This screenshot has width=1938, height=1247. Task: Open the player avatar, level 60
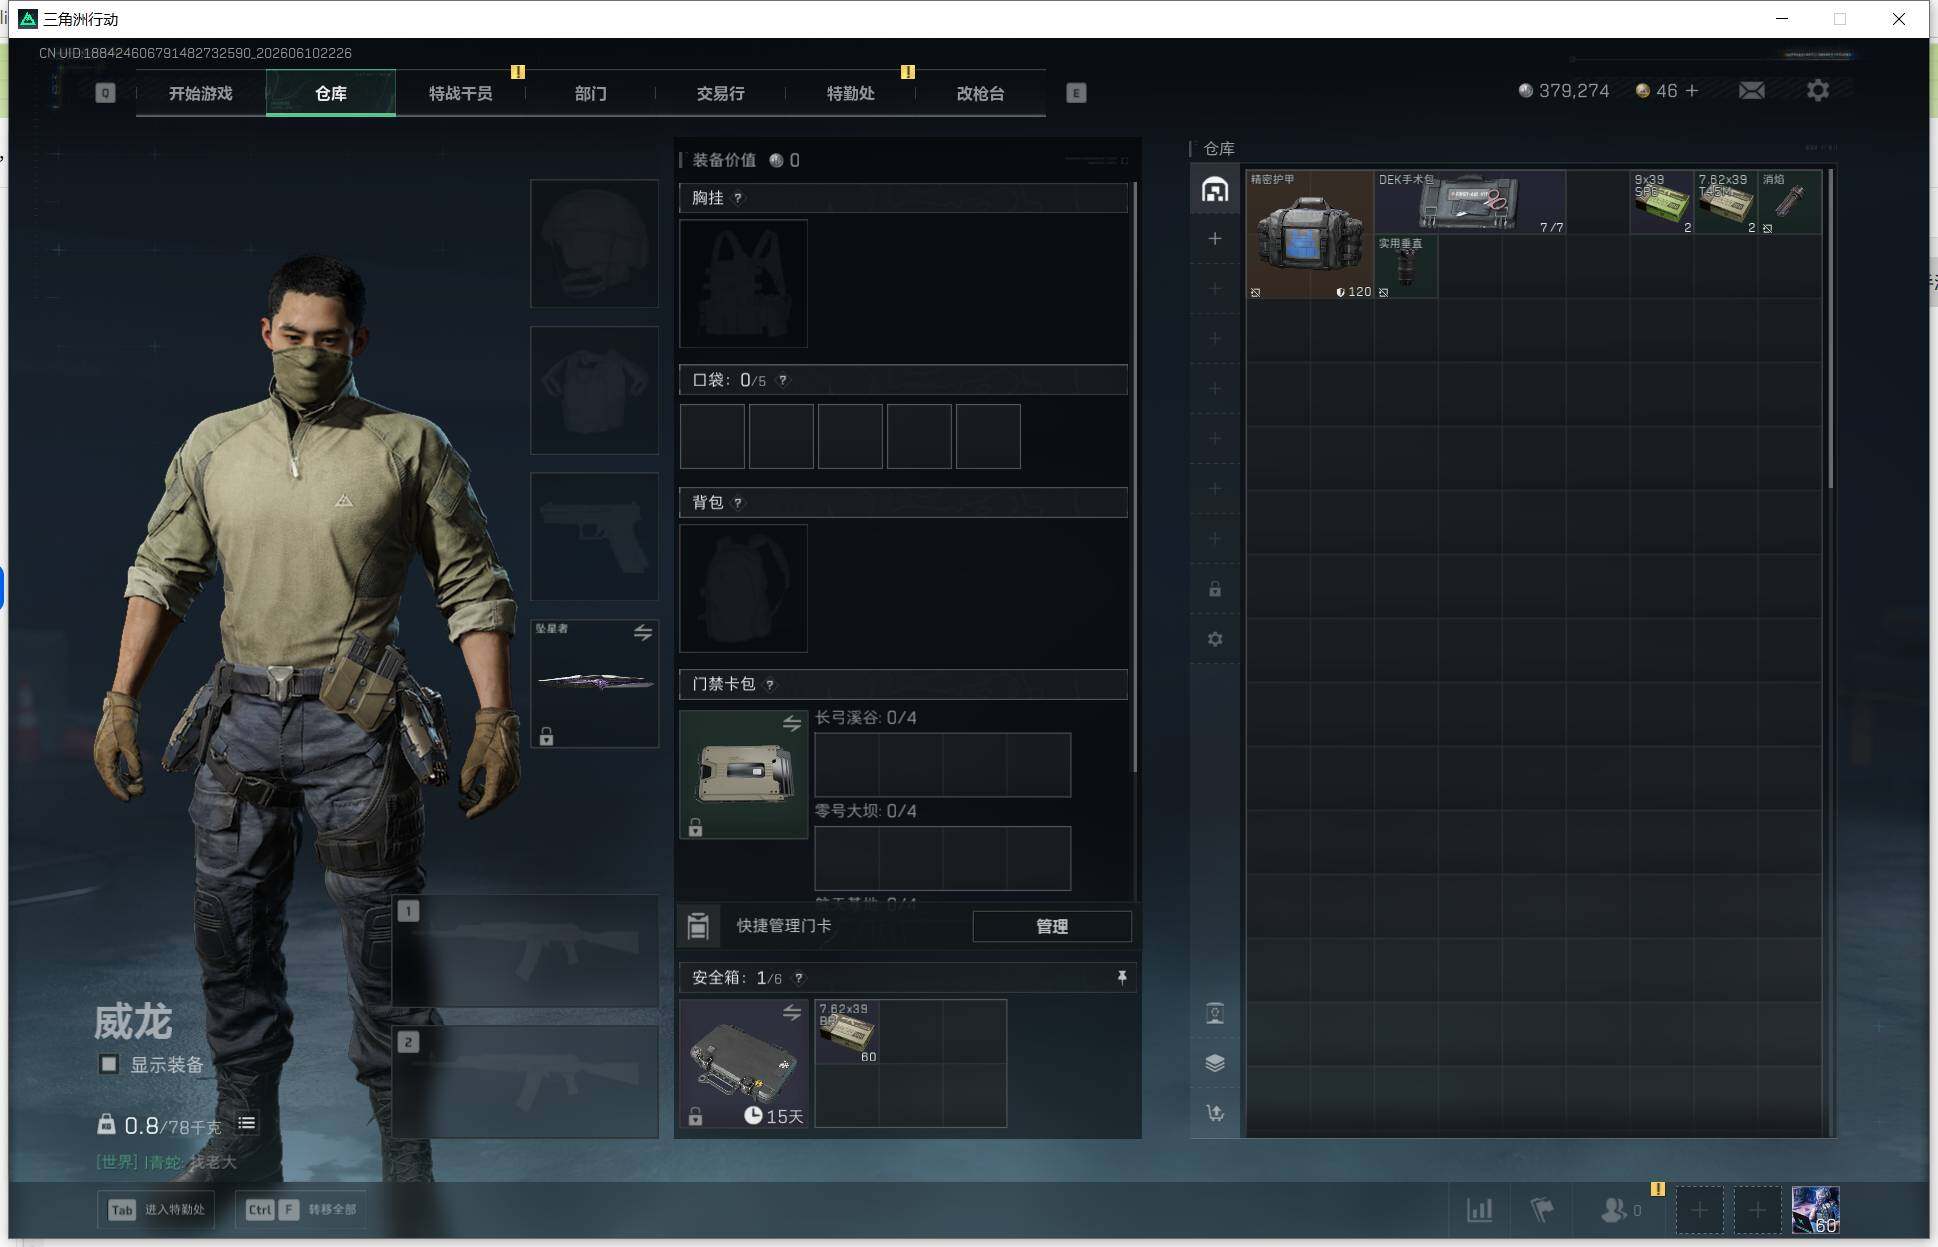1815,1210
